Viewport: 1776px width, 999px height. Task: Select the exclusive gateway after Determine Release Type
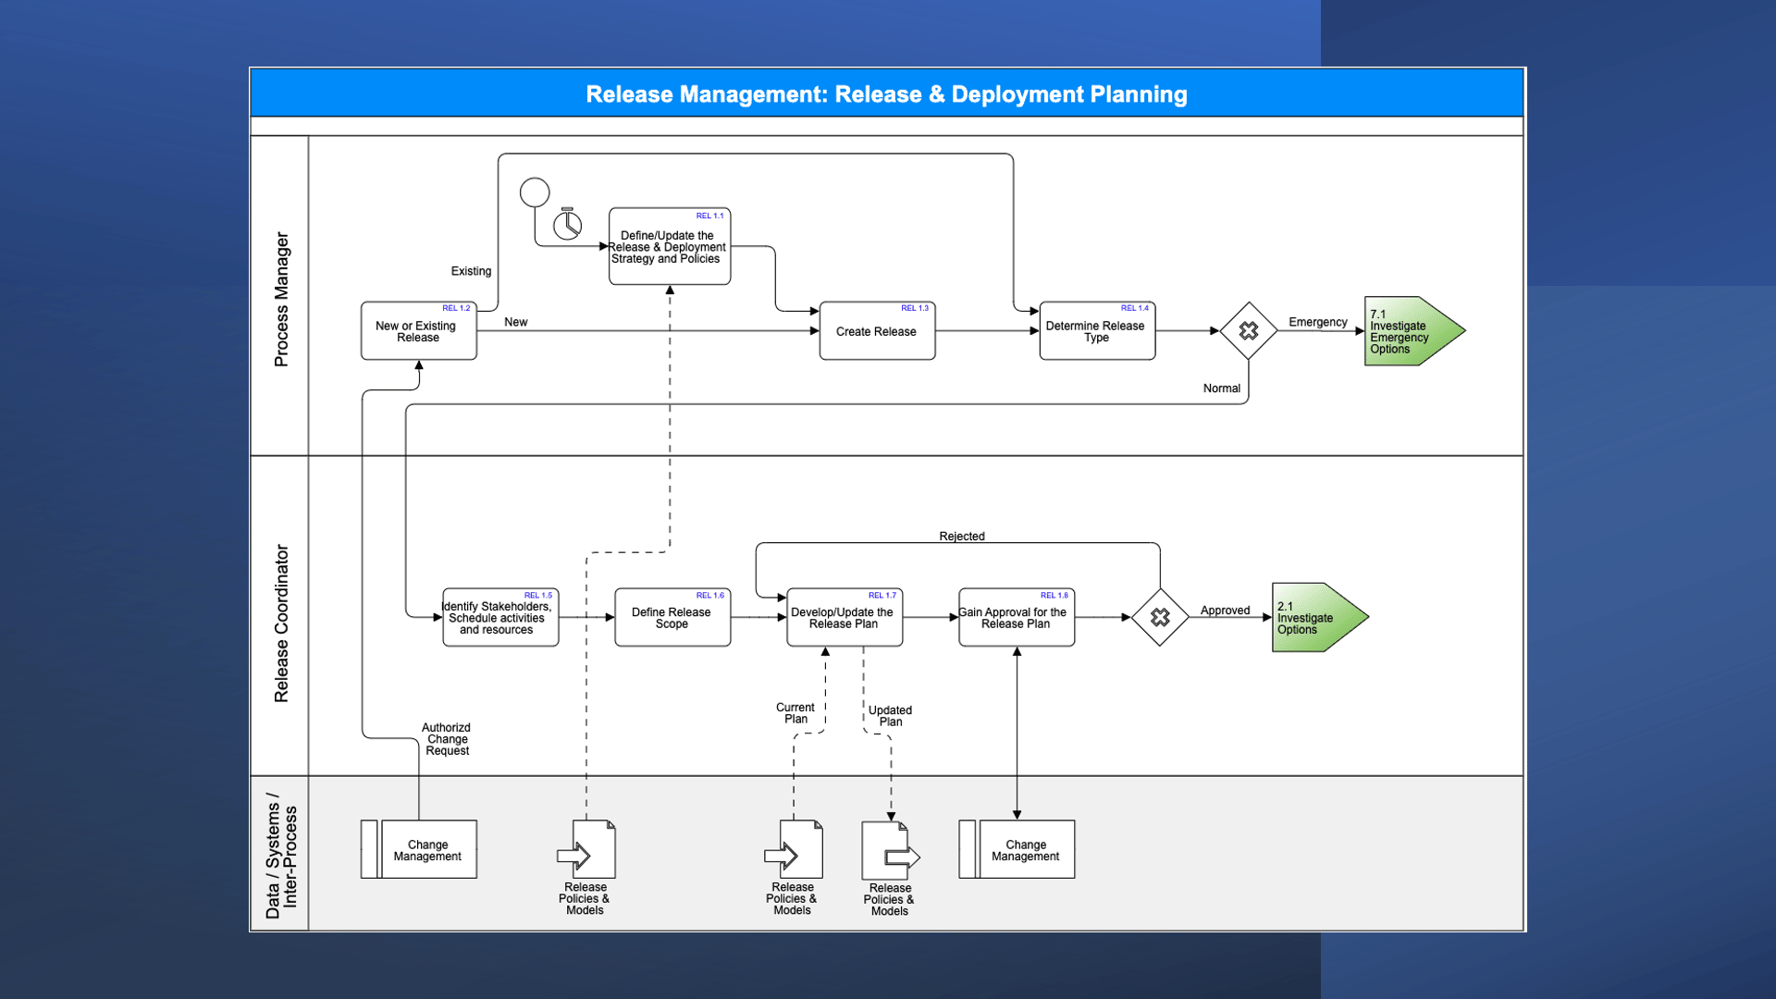1248,331
